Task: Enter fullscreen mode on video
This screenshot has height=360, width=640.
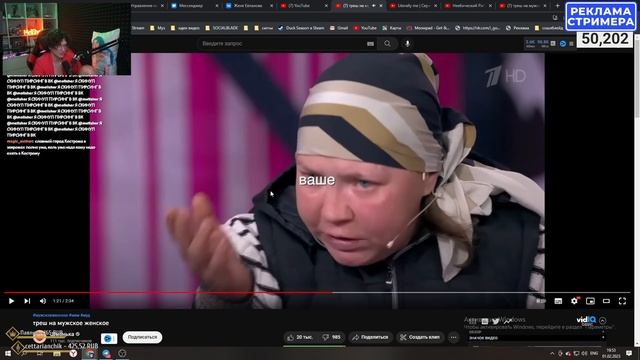Action: 622,301
